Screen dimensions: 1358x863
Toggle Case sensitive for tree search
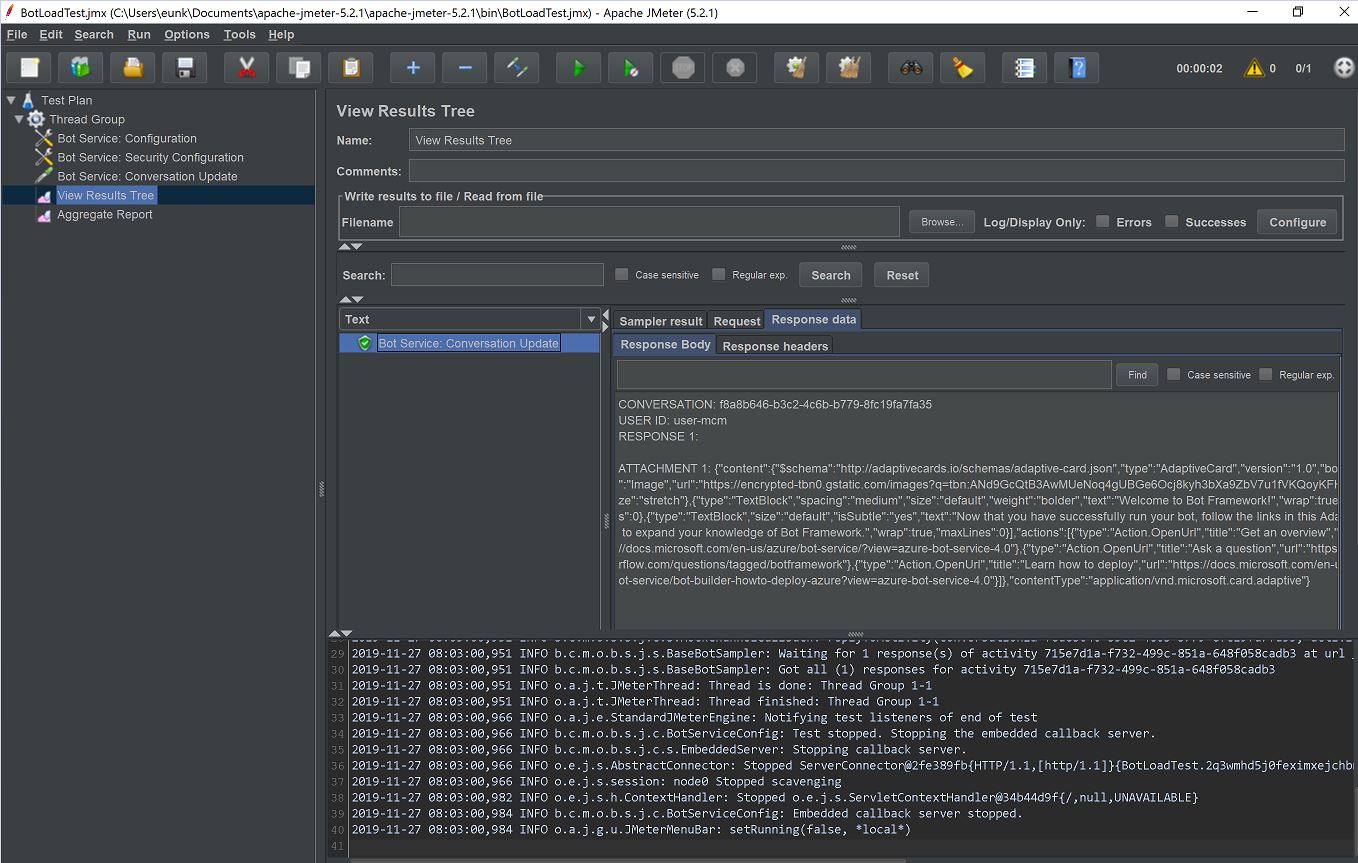coord(622,274)
